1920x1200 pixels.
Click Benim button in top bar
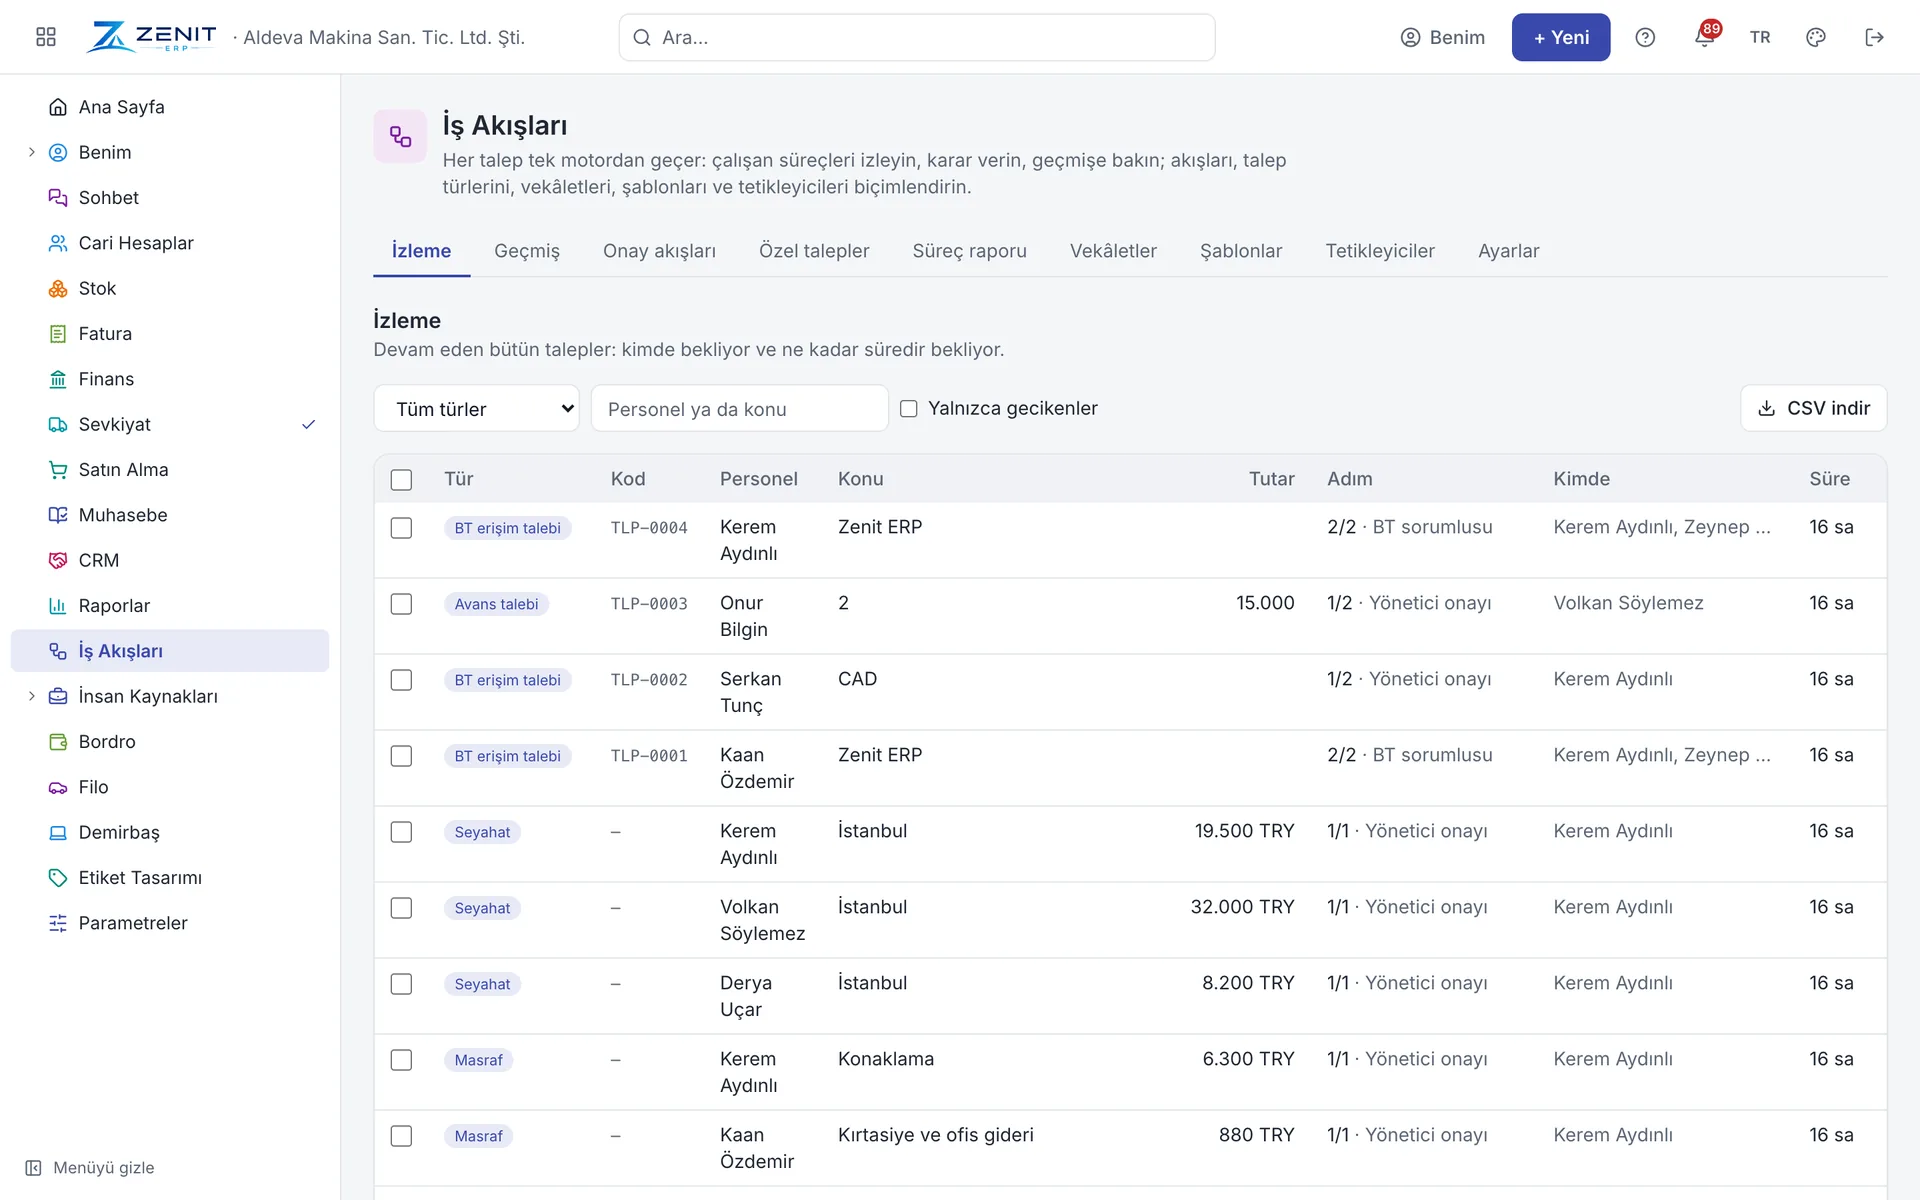click(x=1443, y=37)
